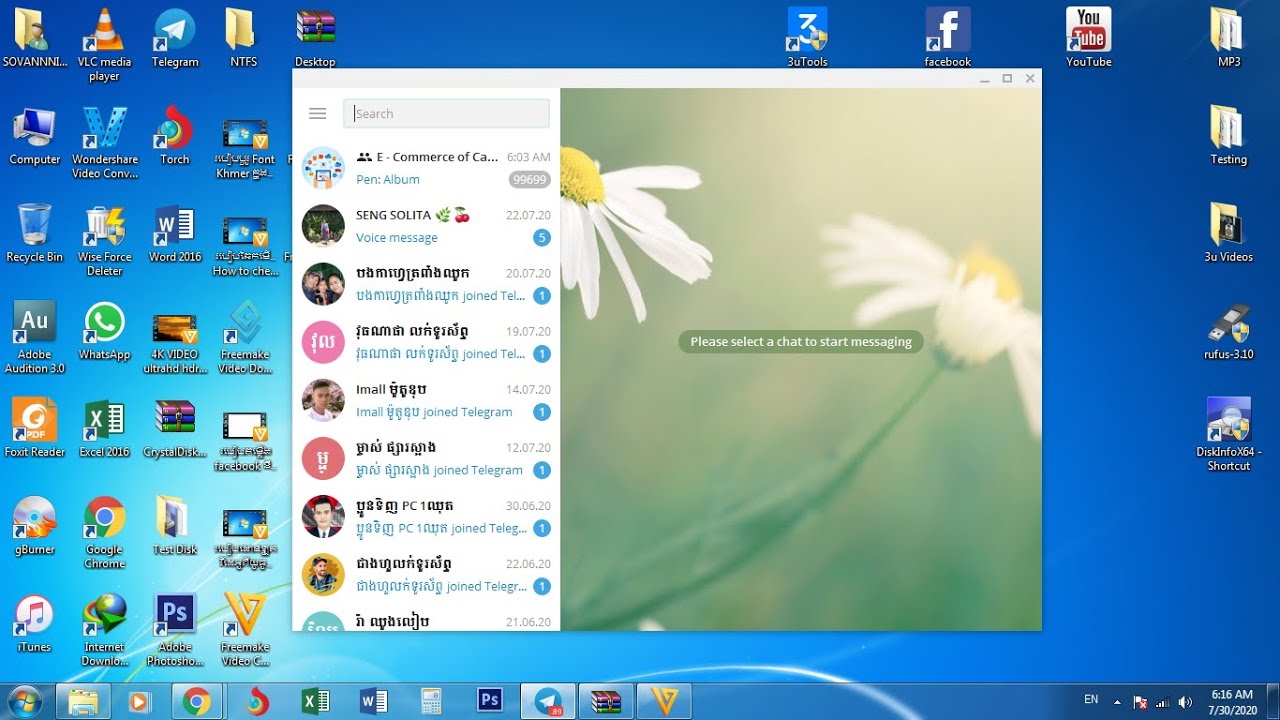Select the NTFS folder on desktop
Viewport: 1280px width, 720px height.
243,38
